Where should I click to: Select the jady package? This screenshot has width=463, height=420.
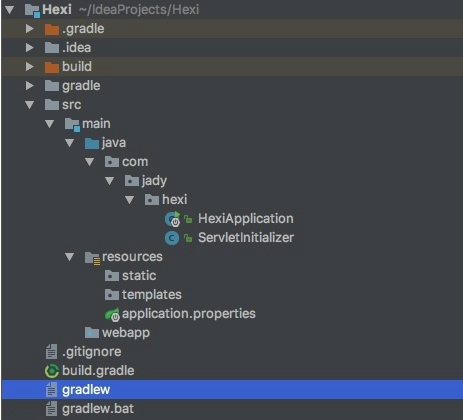point(146,181)
